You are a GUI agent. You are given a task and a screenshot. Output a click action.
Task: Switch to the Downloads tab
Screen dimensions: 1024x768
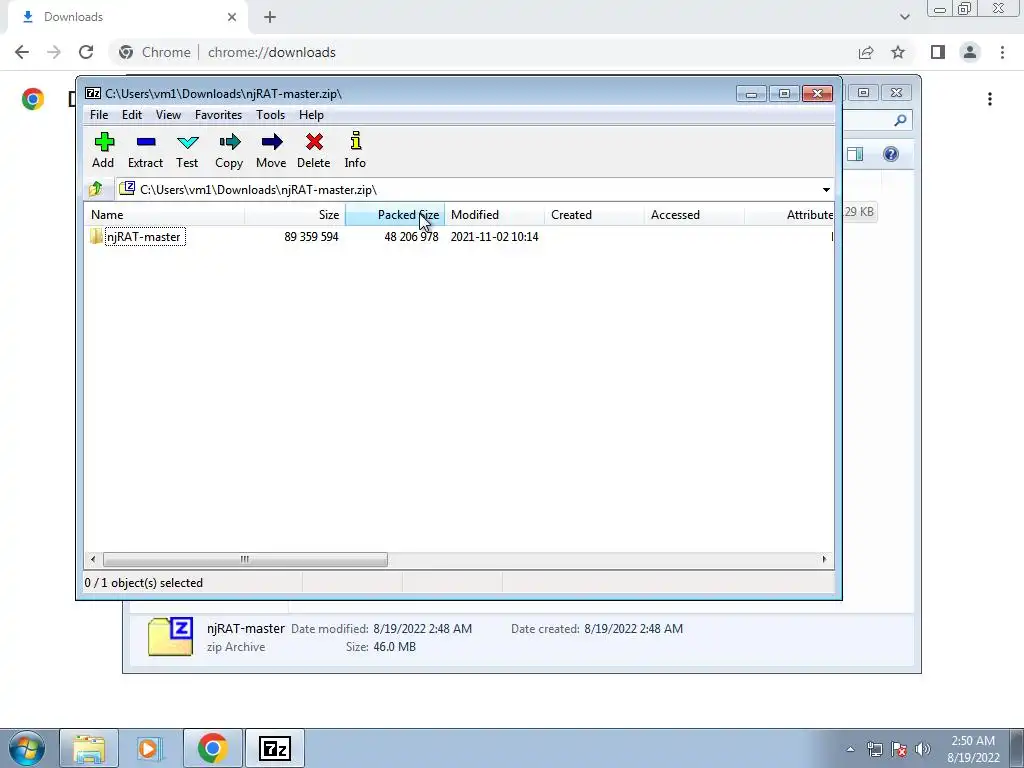(x=127, y=17)
